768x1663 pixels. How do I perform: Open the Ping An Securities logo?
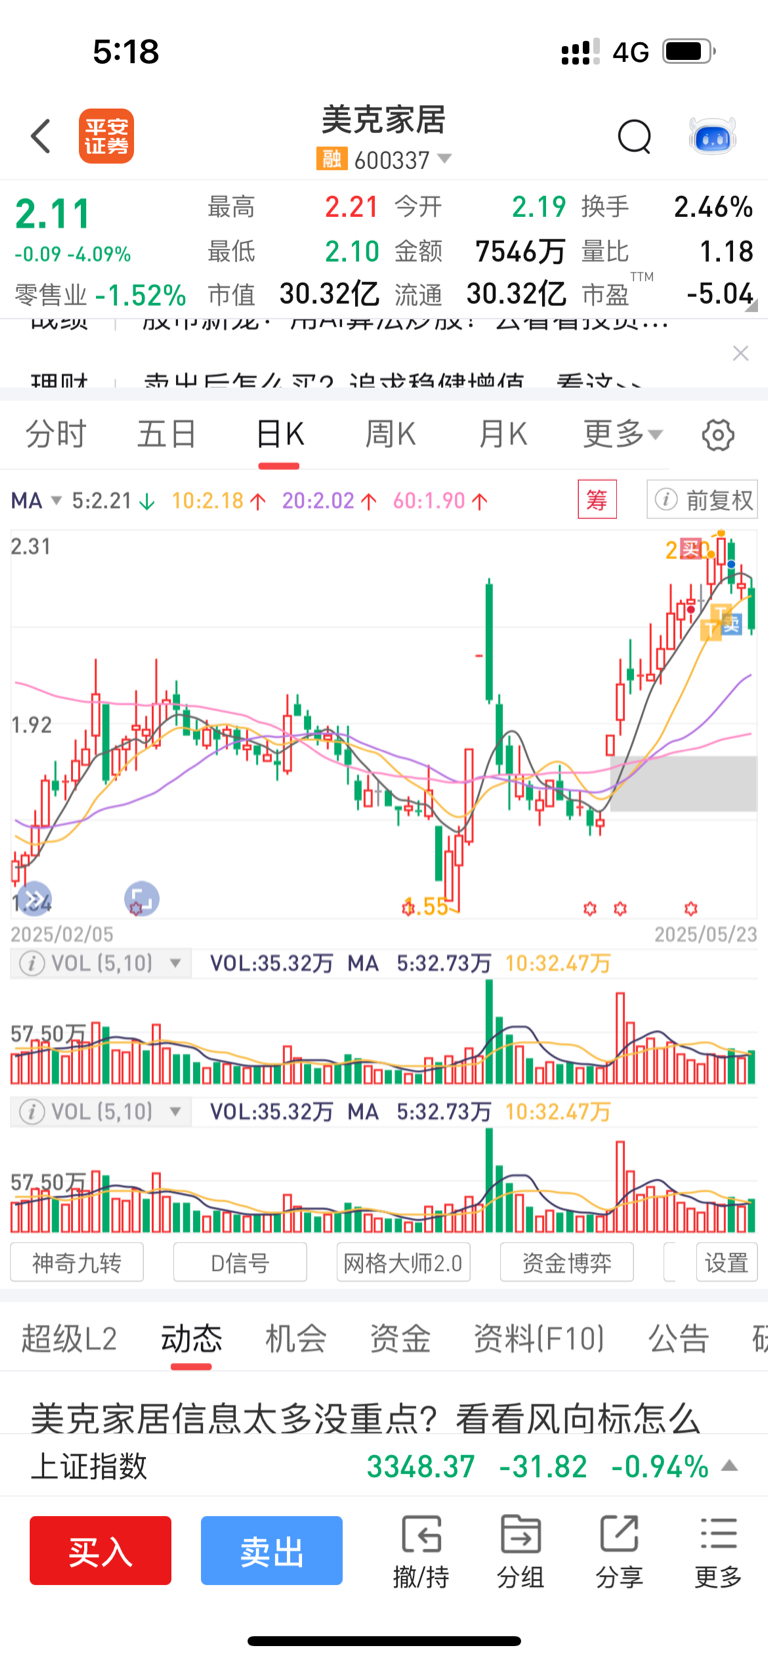click(x=106, y=136)
